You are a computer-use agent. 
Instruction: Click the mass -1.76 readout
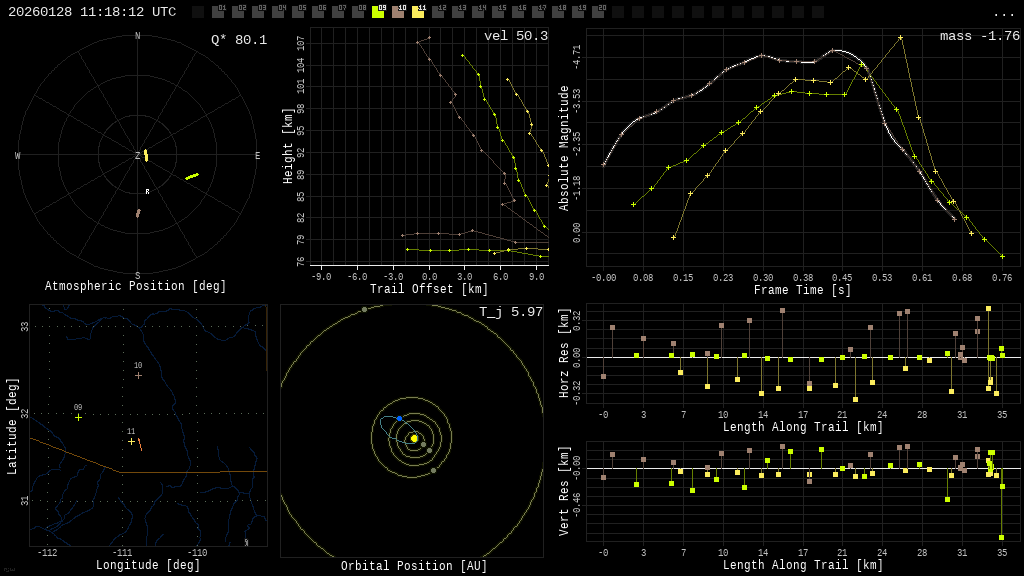point(979,36)
